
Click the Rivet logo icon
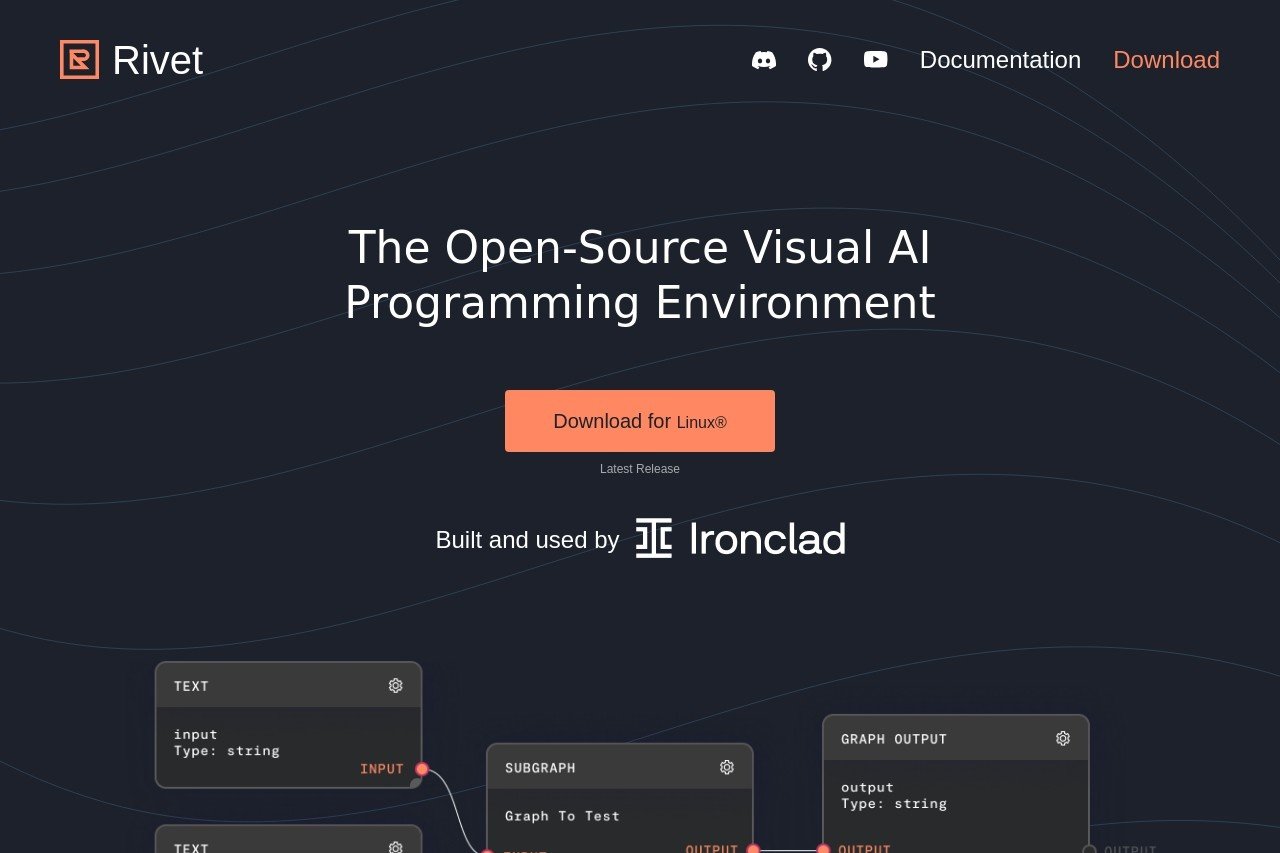[79, 60]
